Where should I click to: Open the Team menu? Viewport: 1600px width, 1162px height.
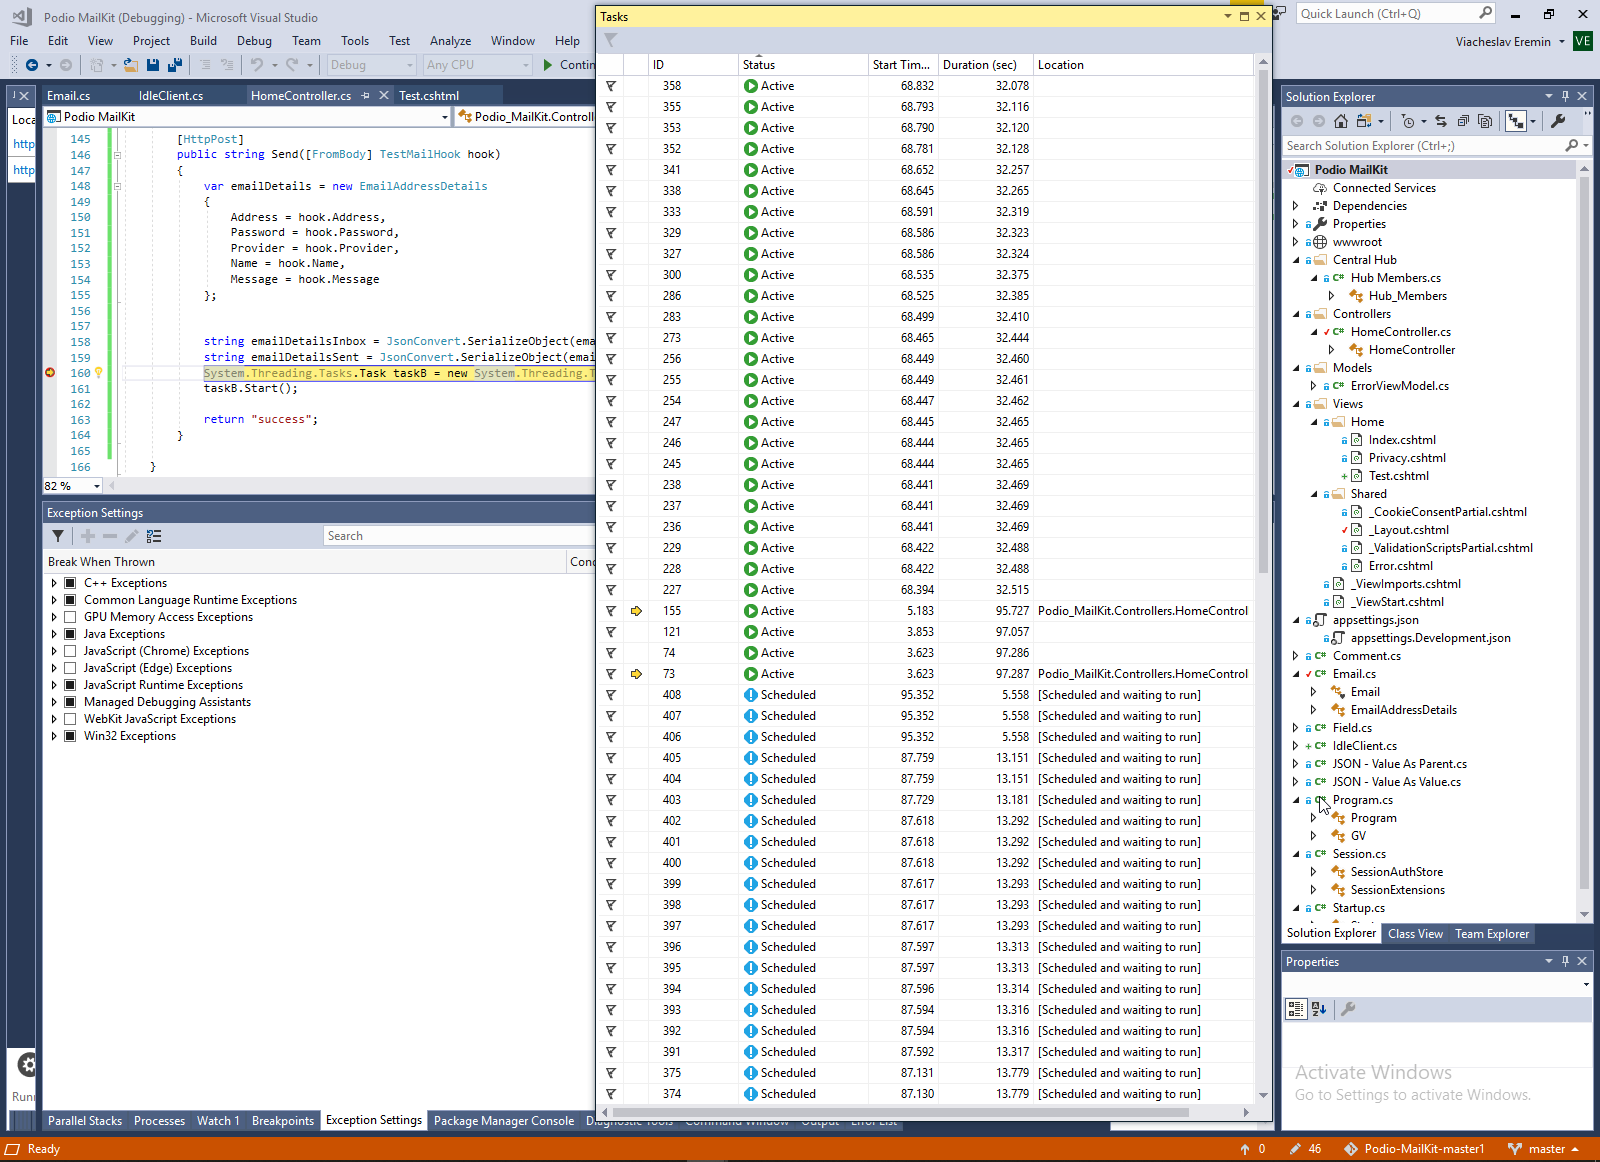tap(306, 41)
